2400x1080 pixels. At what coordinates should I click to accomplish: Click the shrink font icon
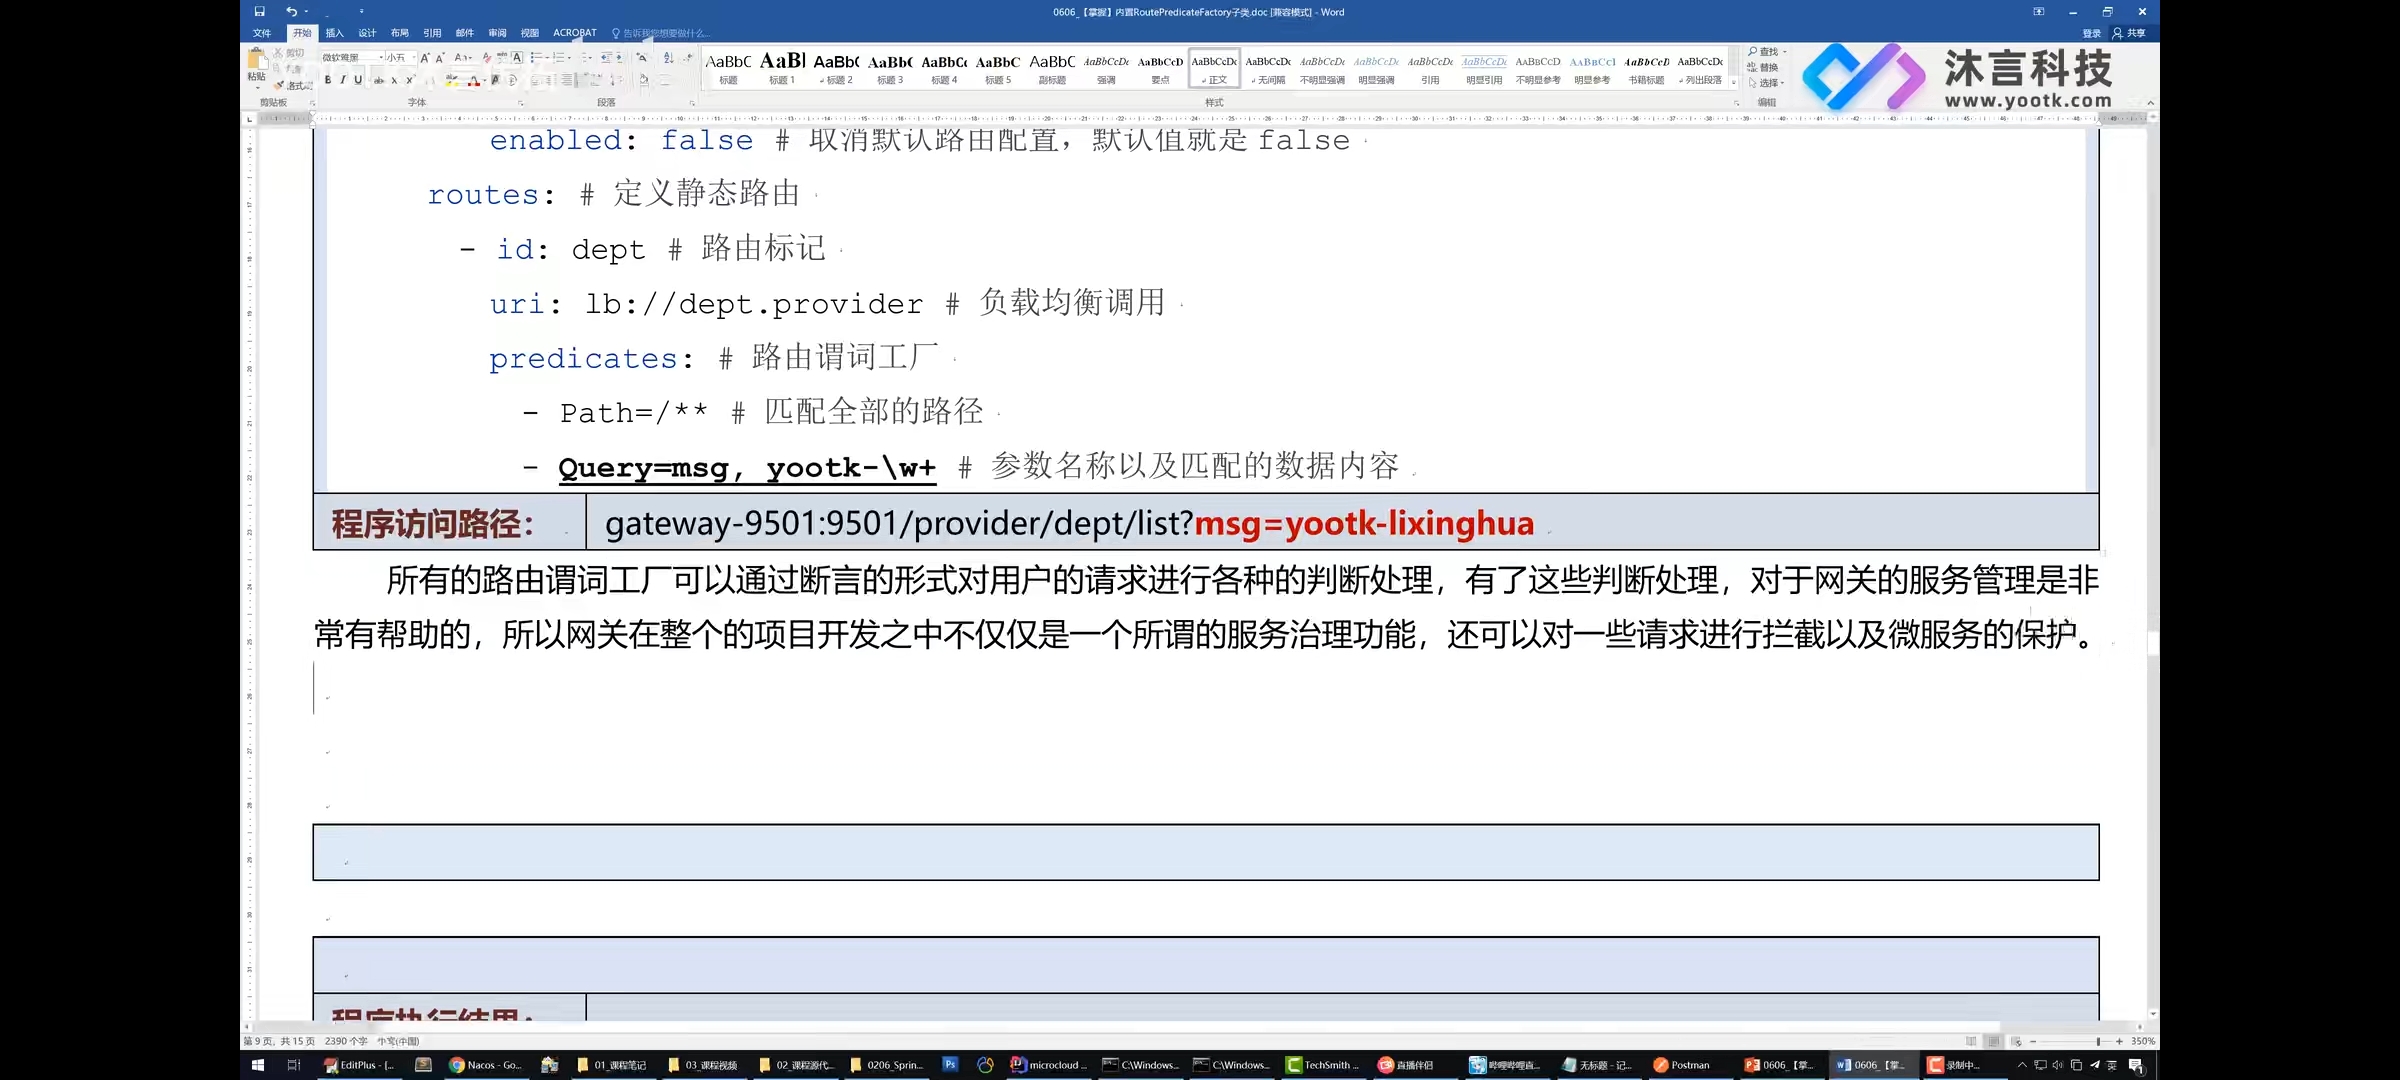(x=440, y=58)
